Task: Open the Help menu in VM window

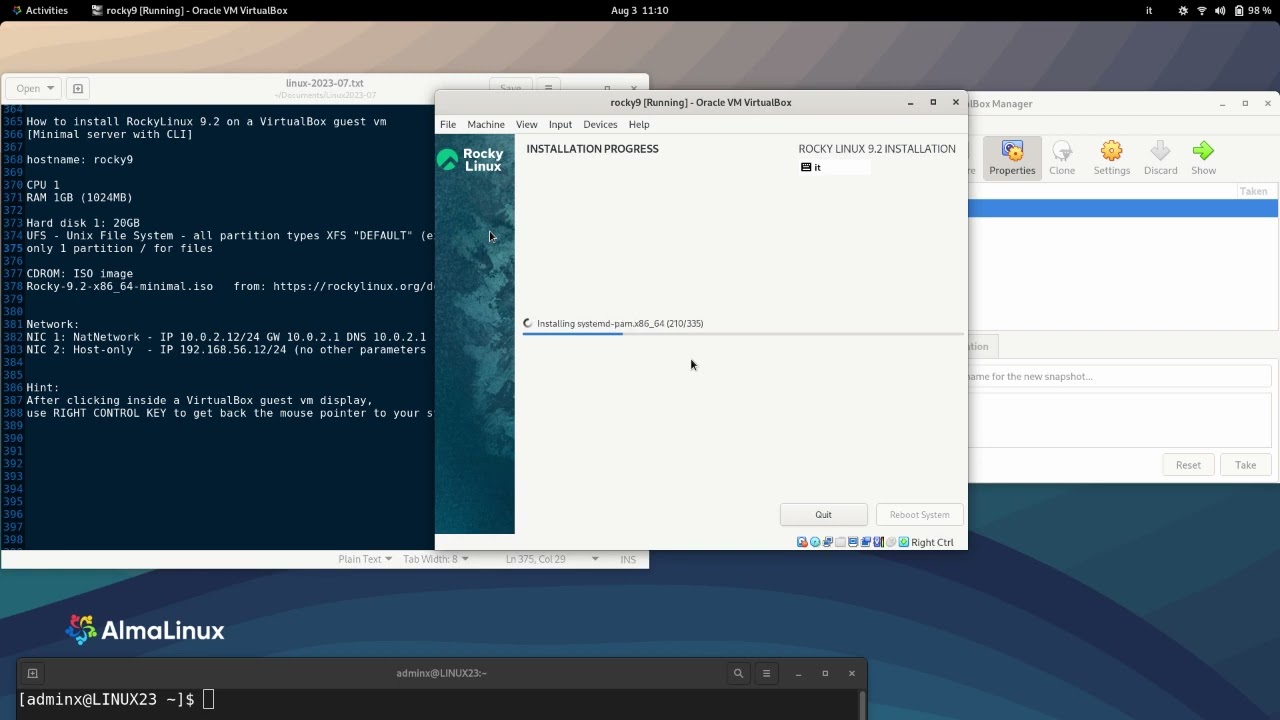Action: (639, 124)
